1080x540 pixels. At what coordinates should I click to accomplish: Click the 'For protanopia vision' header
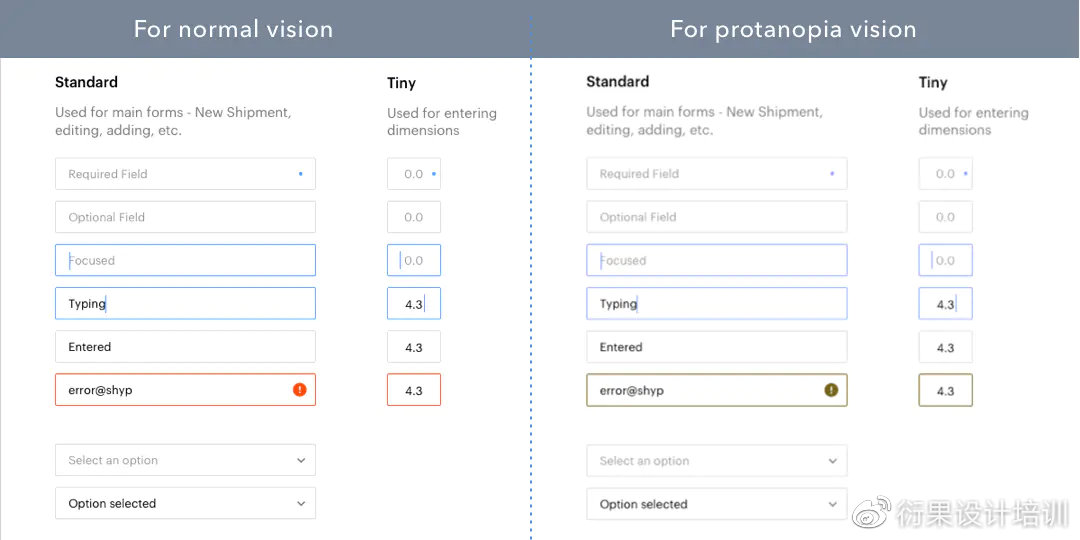(793, 29)
